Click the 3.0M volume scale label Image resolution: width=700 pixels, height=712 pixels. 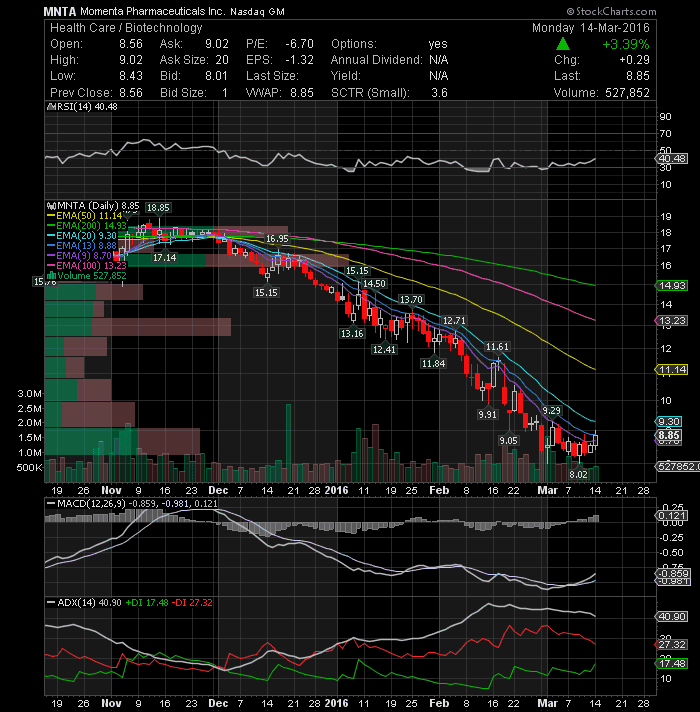[x=30, y=393]
